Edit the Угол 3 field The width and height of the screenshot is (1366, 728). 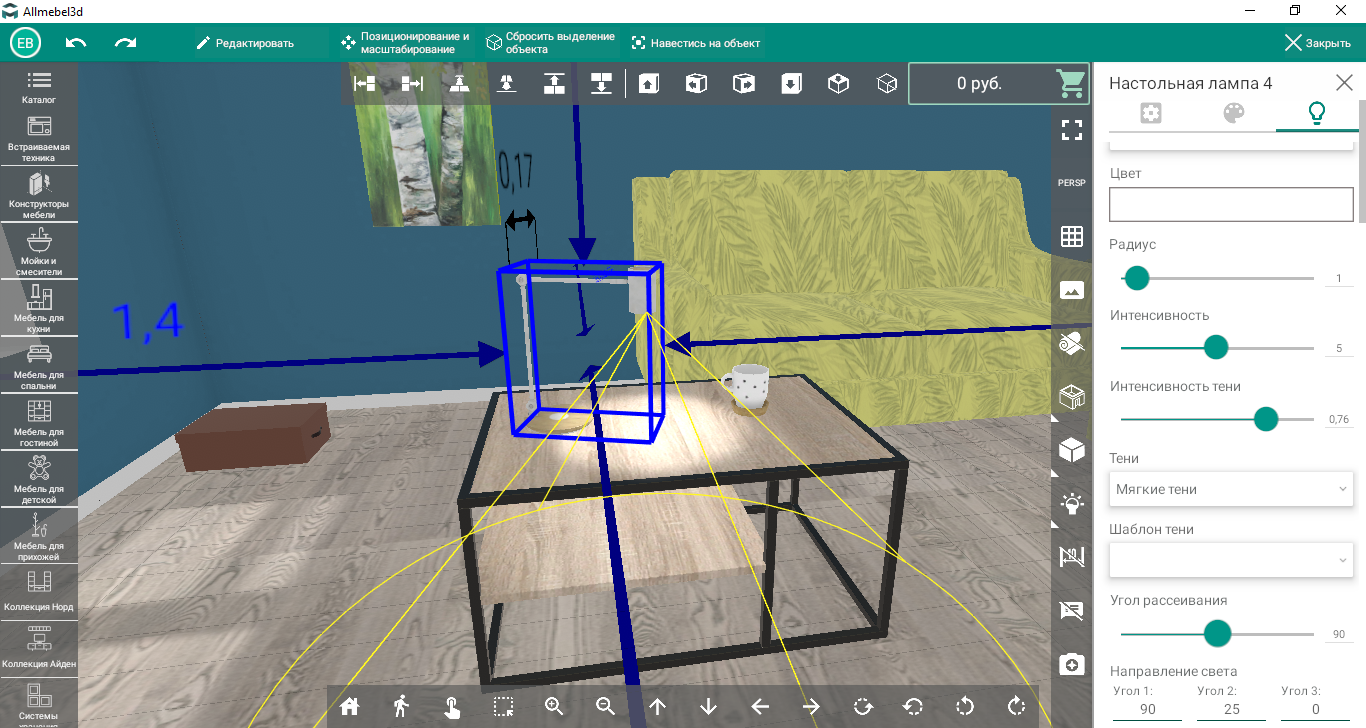pyautogui.click(x=1315, y=709)
